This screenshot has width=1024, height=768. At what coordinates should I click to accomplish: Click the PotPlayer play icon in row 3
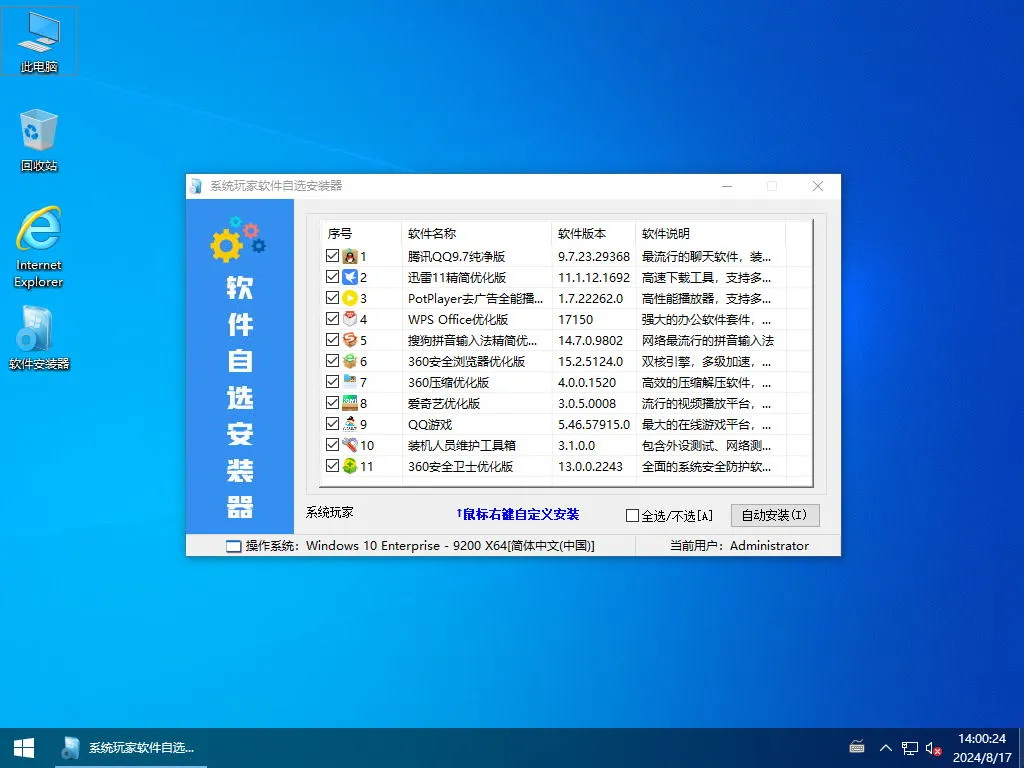[352, 298]
